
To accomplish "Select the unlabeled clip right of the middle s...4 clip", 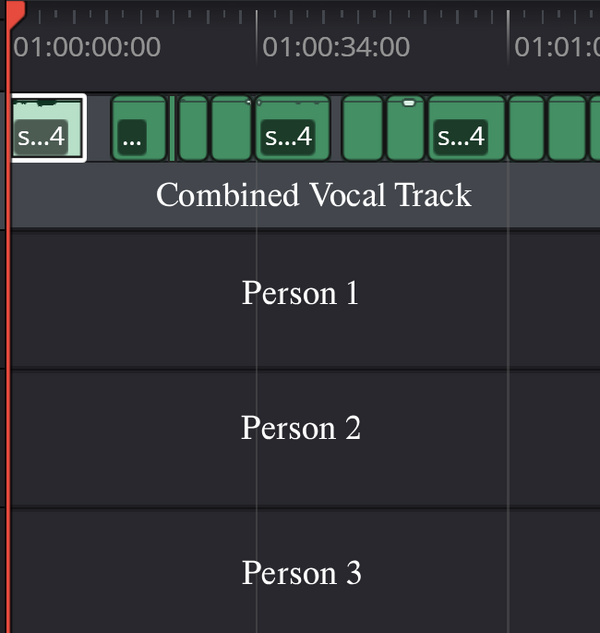I will pos(362,129).
